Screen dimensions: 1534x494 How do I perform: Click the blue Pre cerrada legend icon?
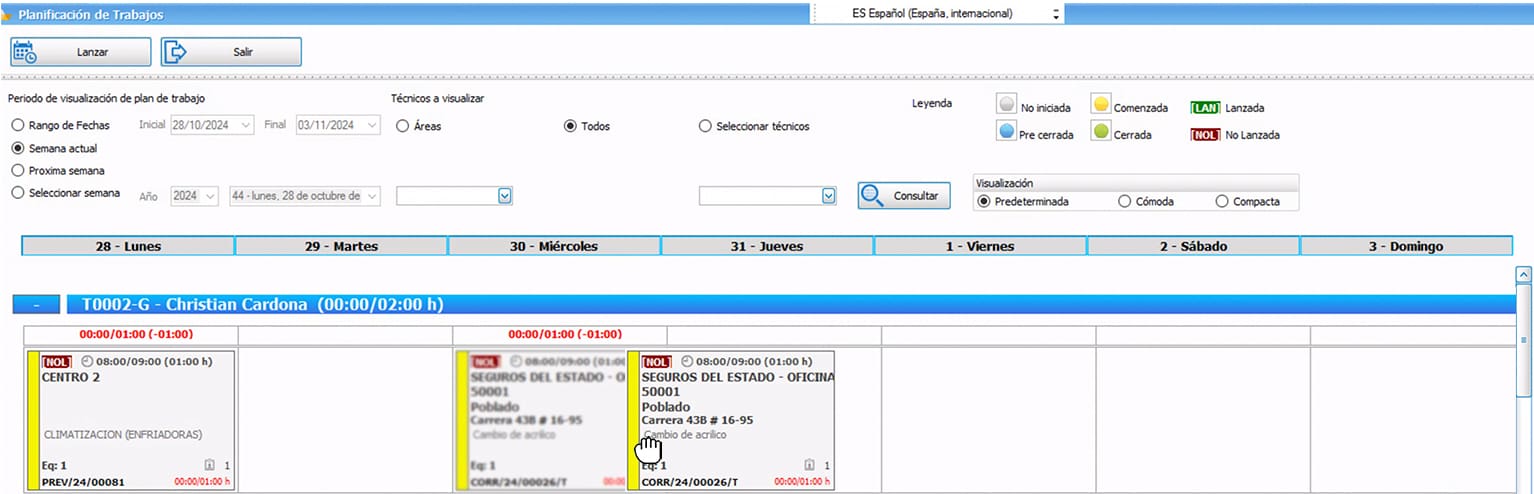[1007, 132]
